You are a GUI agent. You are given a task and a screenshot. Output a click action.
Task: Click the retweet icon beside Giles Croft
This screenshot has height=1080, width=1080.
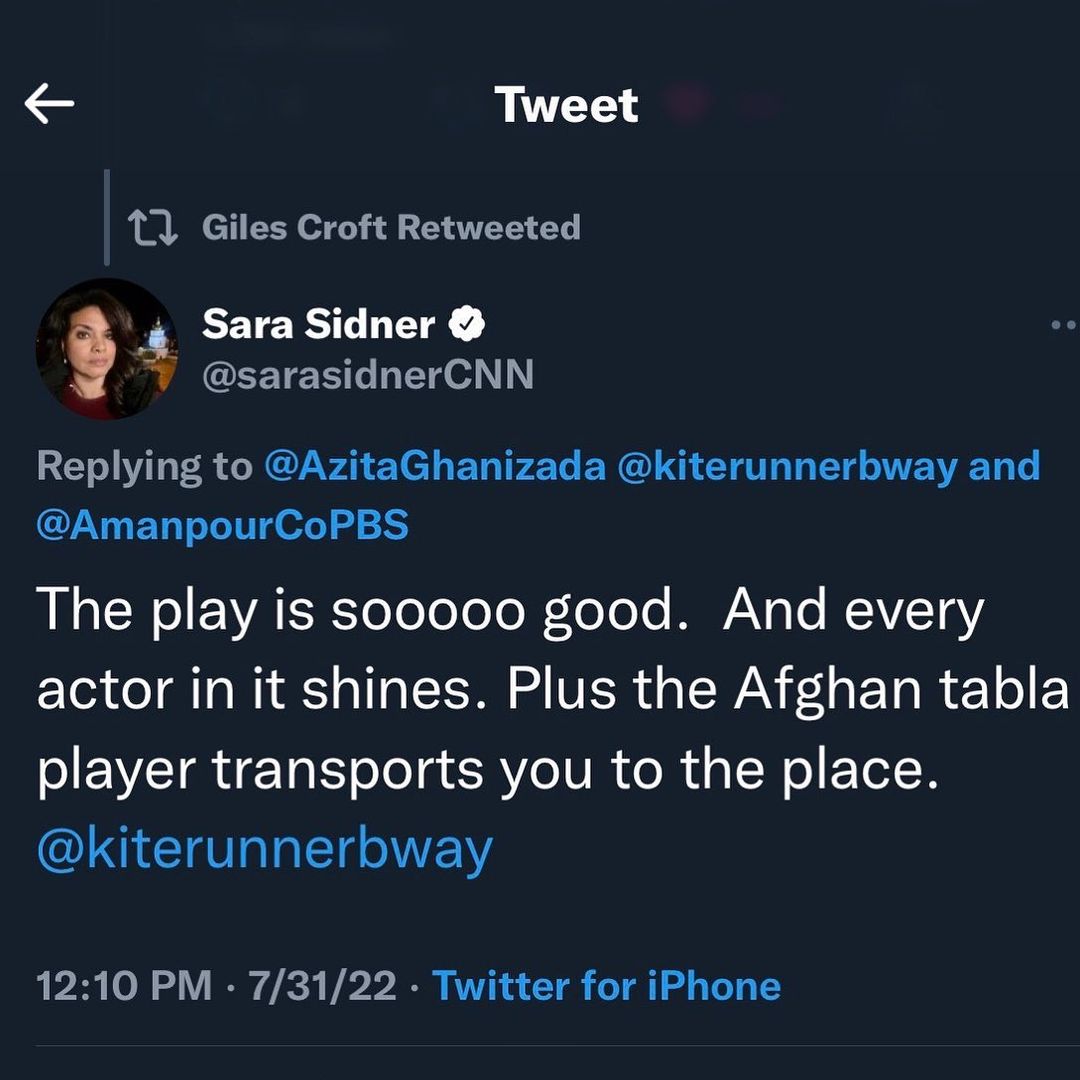pyautogui.click(x=154, y=228)
